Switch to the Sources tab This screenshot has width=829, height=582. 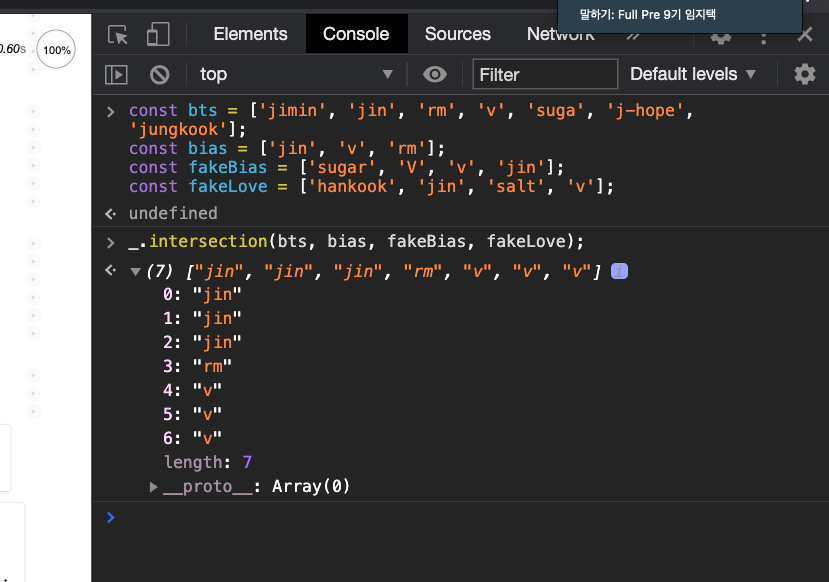(457, 34)
